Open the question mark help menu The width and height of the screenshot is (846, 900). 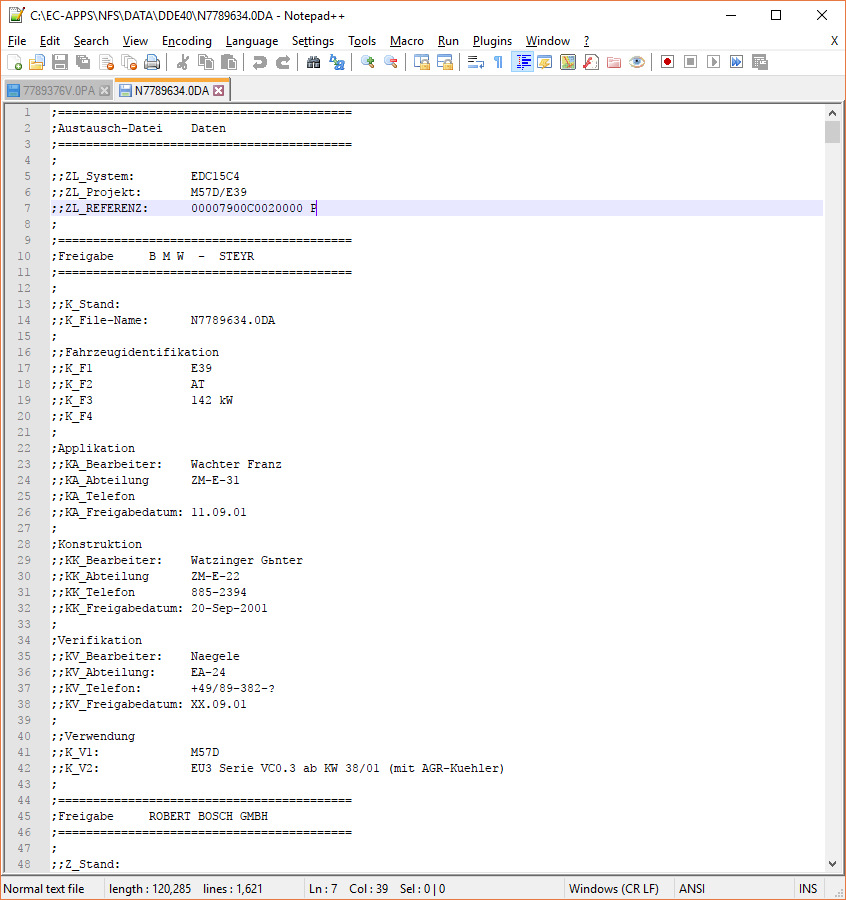[586, 41]
